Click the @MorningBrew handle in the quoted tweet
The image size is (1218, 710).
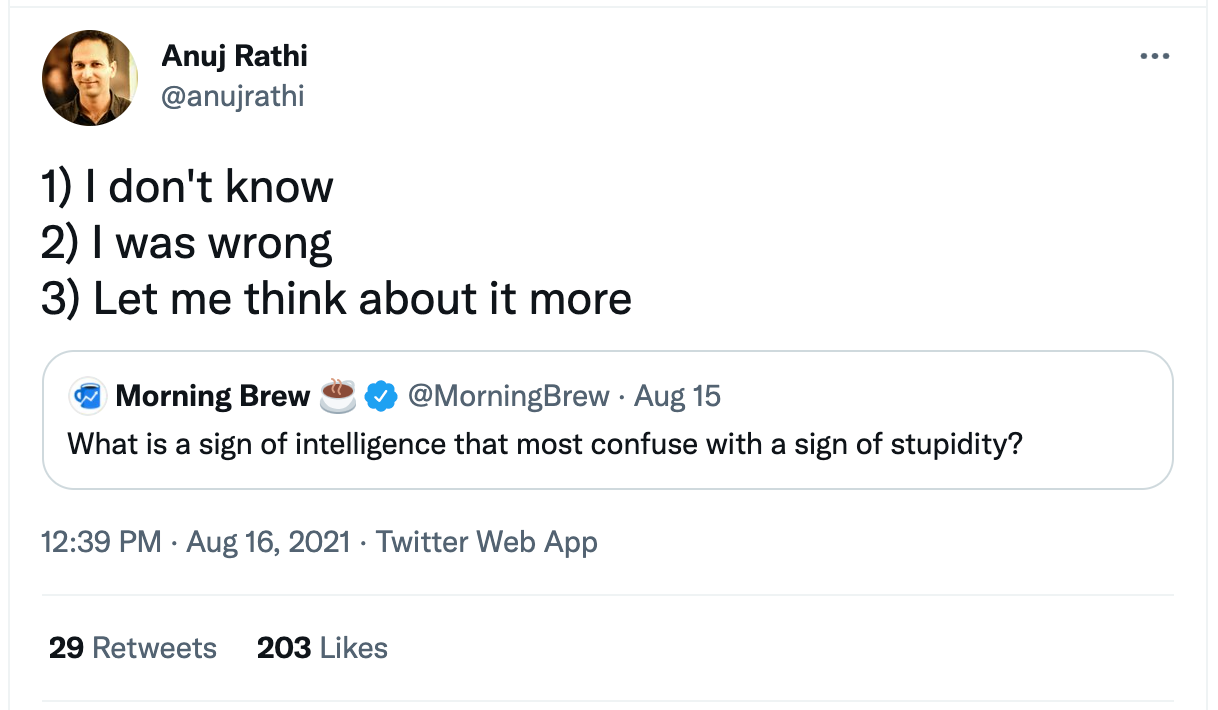pyautogui.click(x=507, y=397)
